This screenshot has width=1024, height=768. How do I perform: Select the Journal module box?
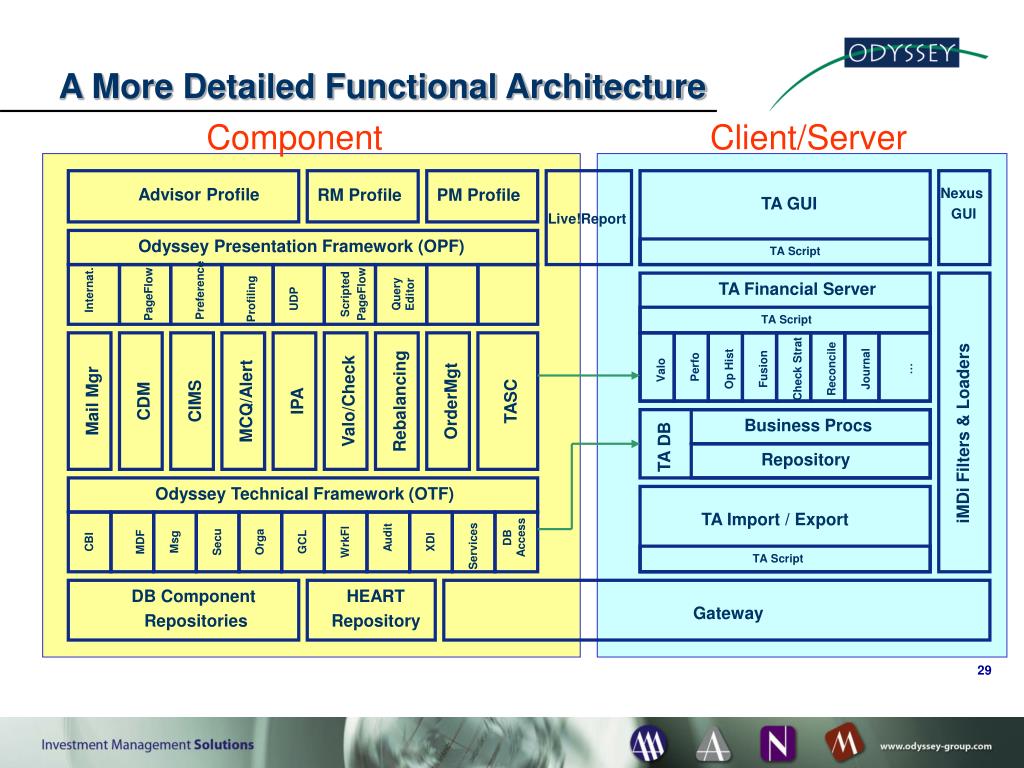coord(863,366)
